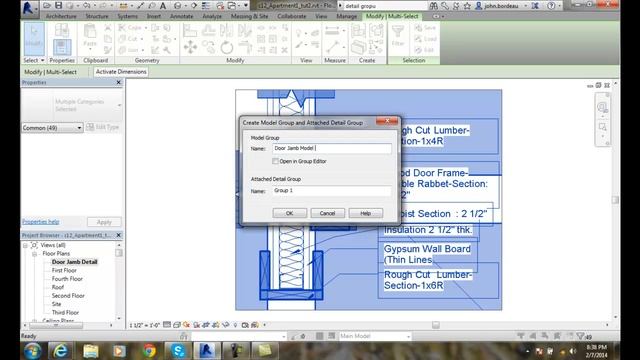
Task: Click the Attached Detail Group Name field
Action: (x=332, y=191)
